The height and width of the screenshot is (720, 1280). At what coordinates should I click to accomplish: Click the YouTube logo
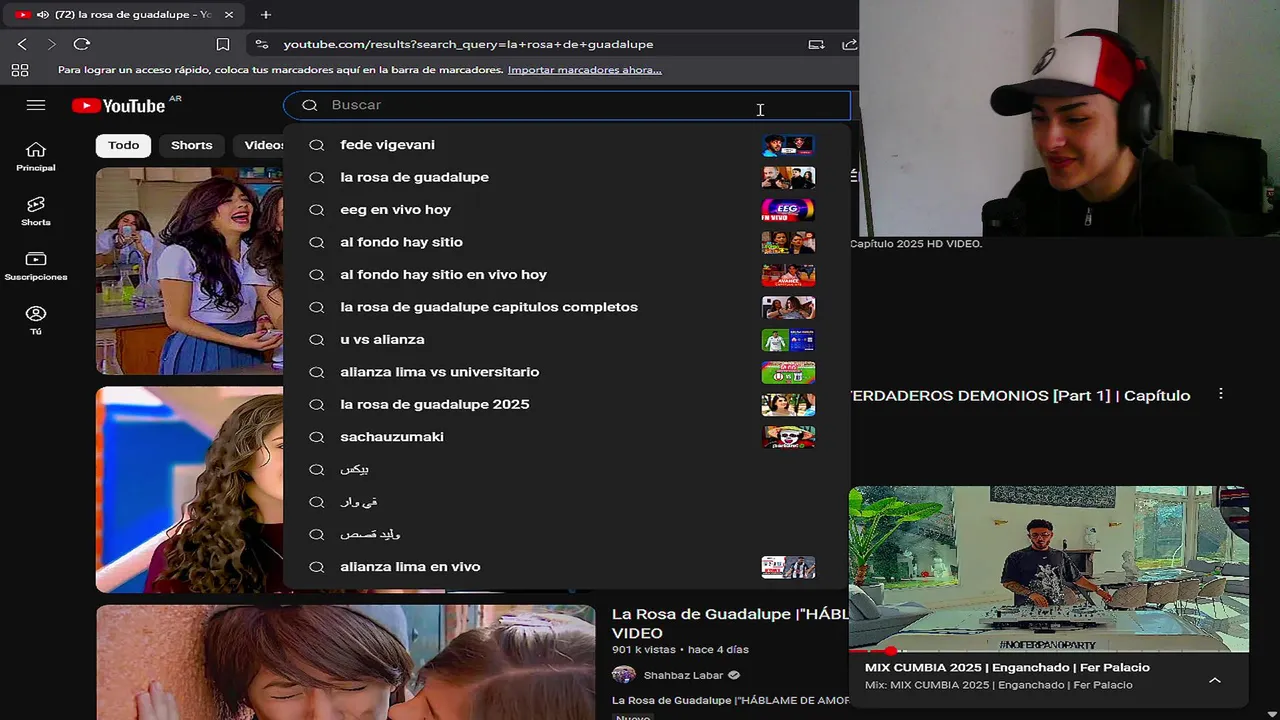coord(118,105)
